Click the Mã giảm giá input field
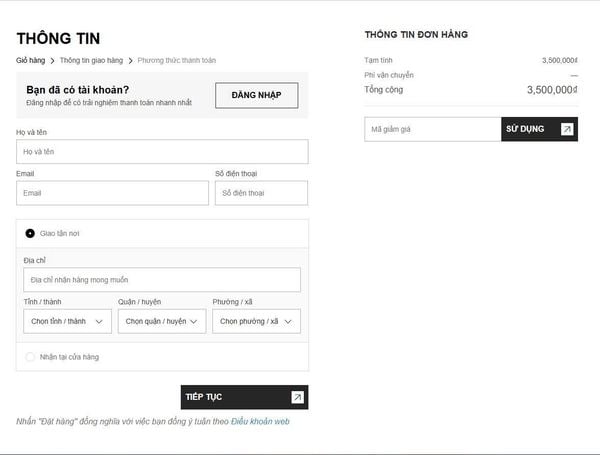 433,129
